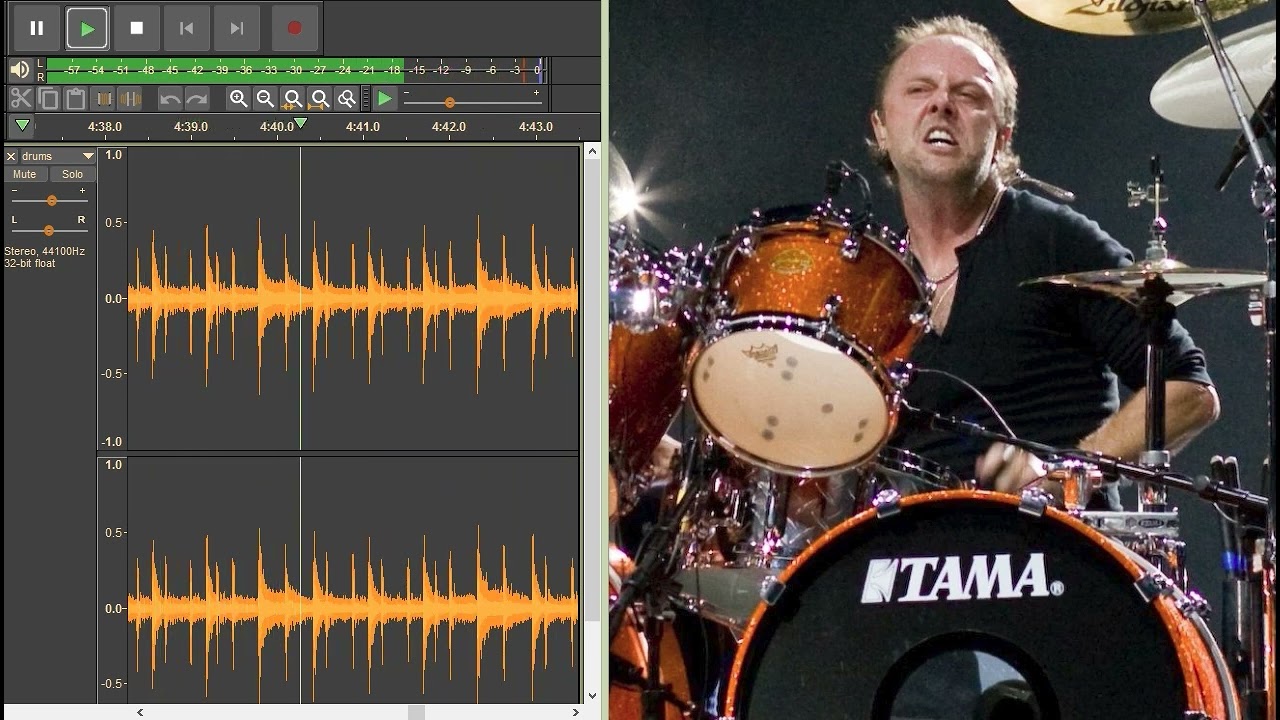Adjust the playback speed slider

tap(472, 101)
